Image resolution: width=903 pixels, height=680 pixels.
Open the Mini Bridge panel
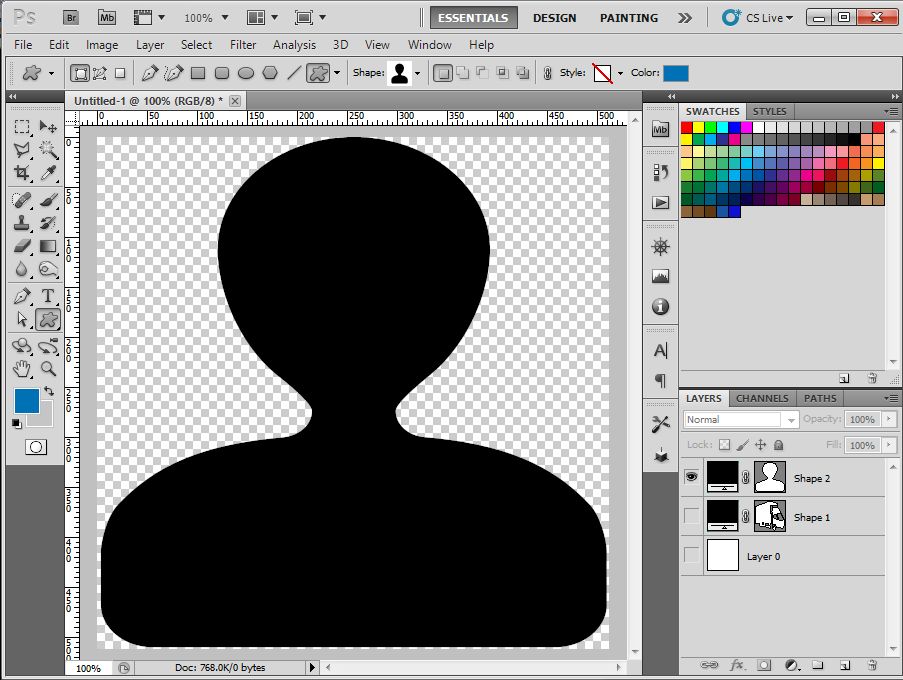coord(659,129)
